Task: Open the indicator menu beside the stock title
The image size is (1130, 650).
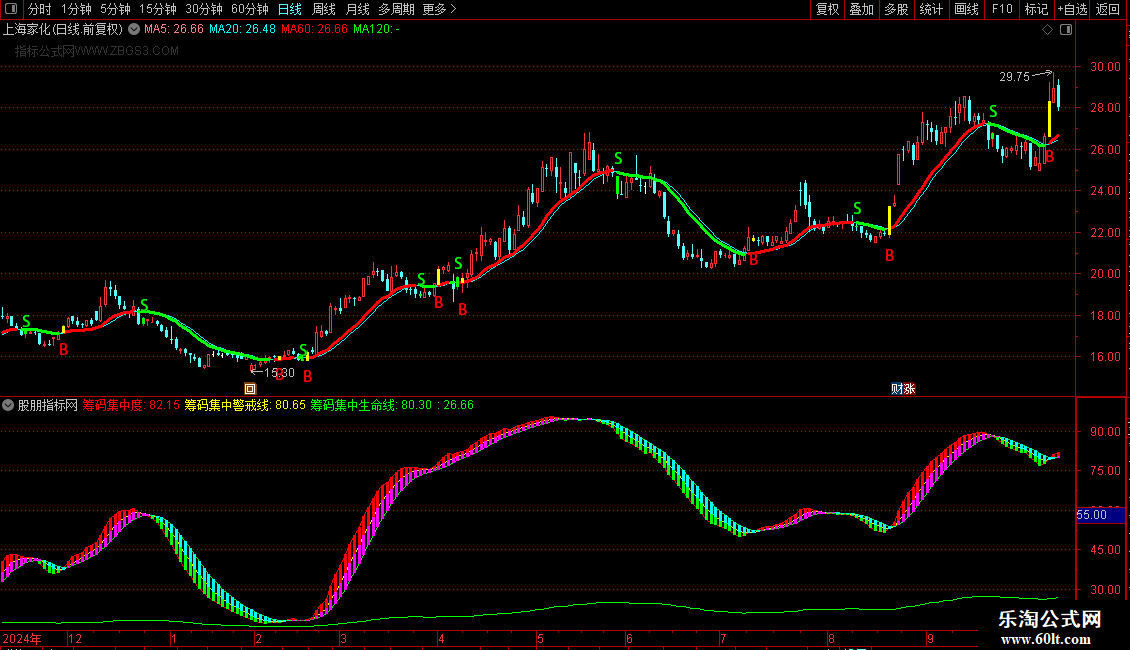Action: click(134, 29)
